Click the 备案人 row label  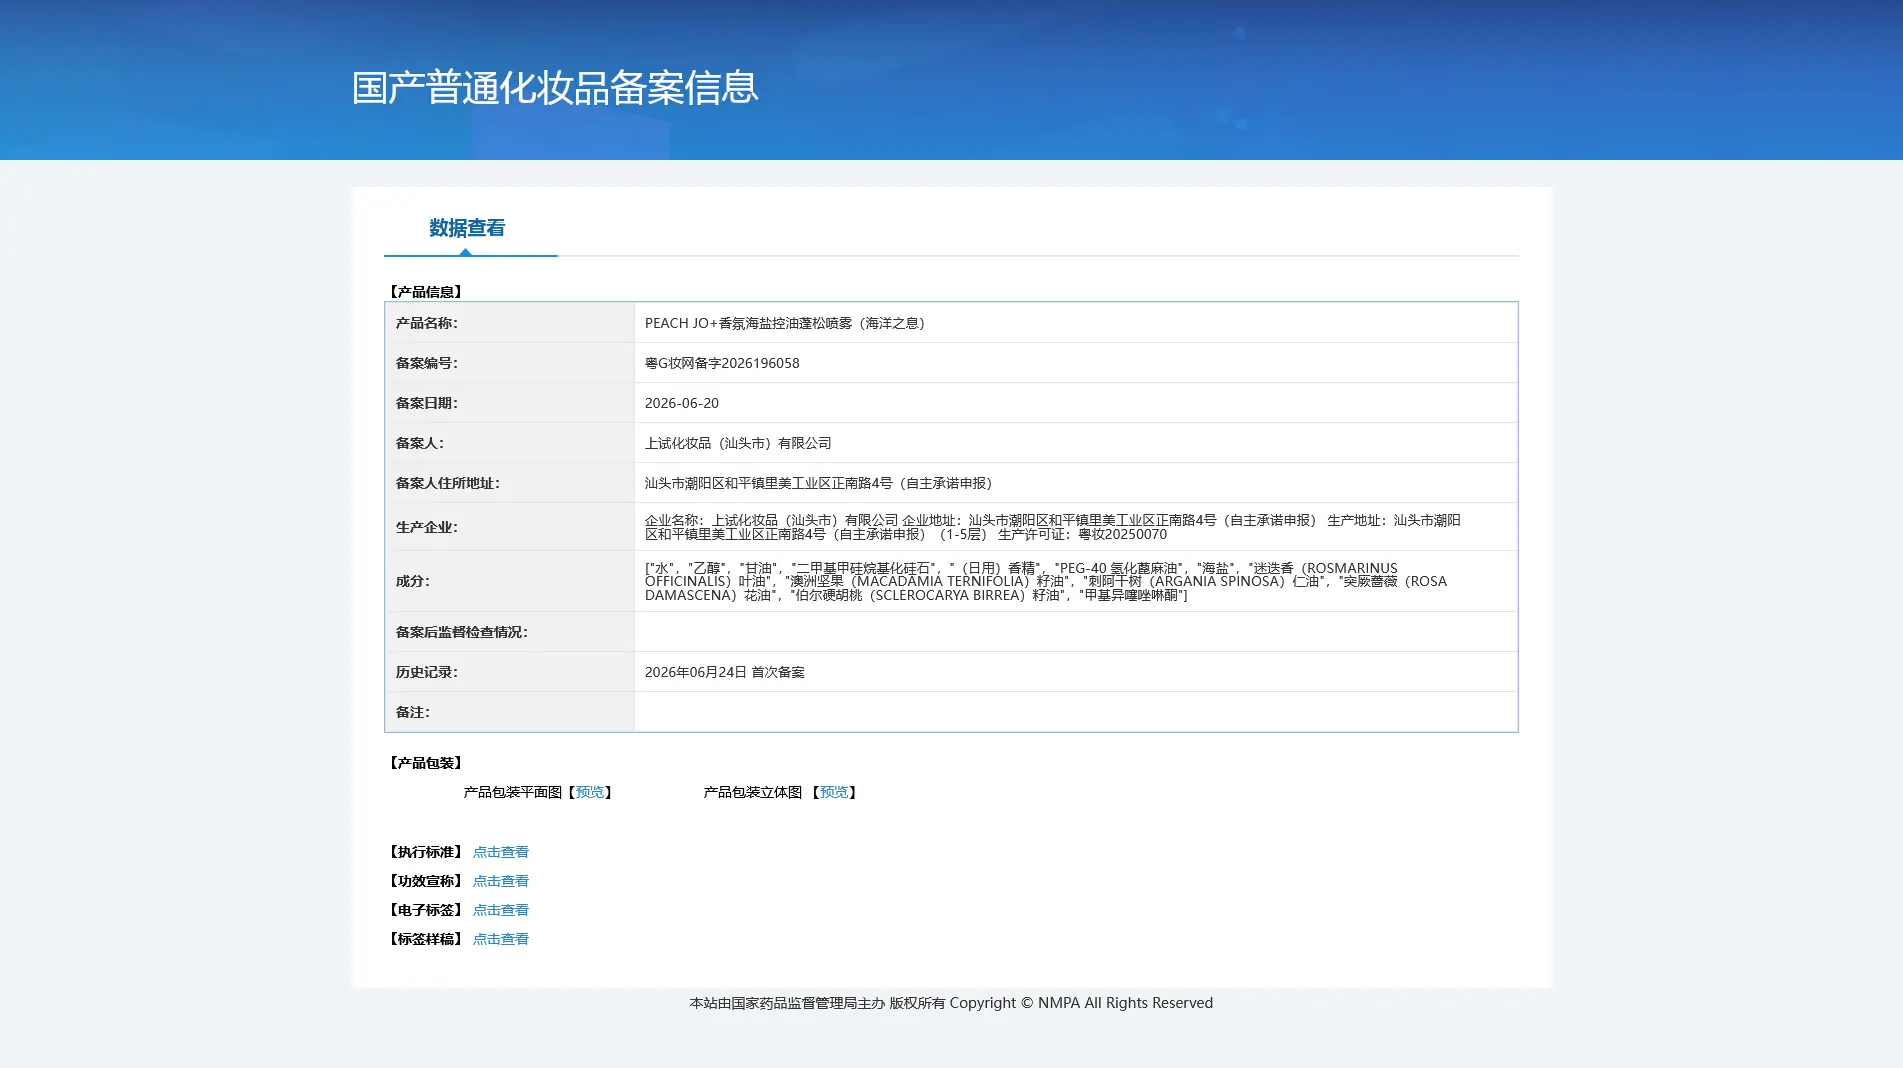pyautogui.click(x=420, y=443)
